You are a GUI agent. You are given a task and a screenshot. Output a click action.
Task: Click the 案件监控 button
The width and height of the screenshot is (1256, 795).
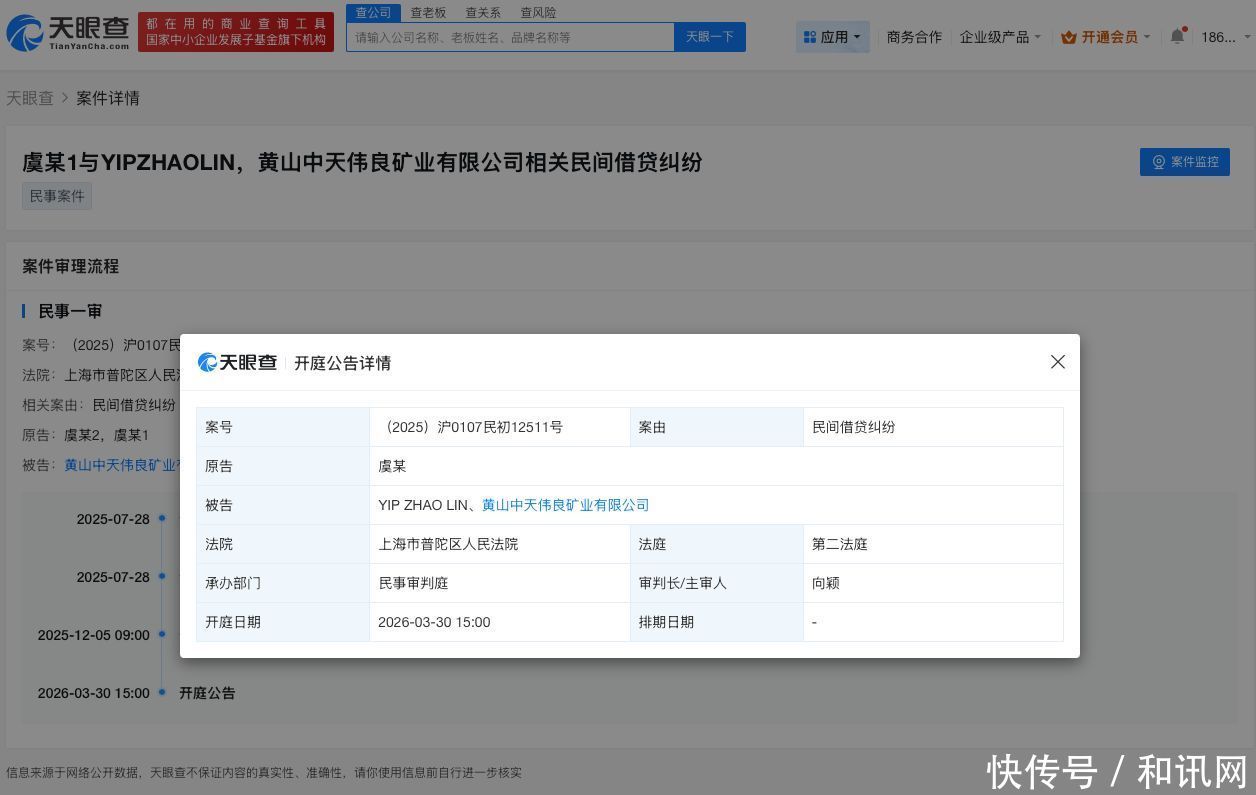(1184, 162)
